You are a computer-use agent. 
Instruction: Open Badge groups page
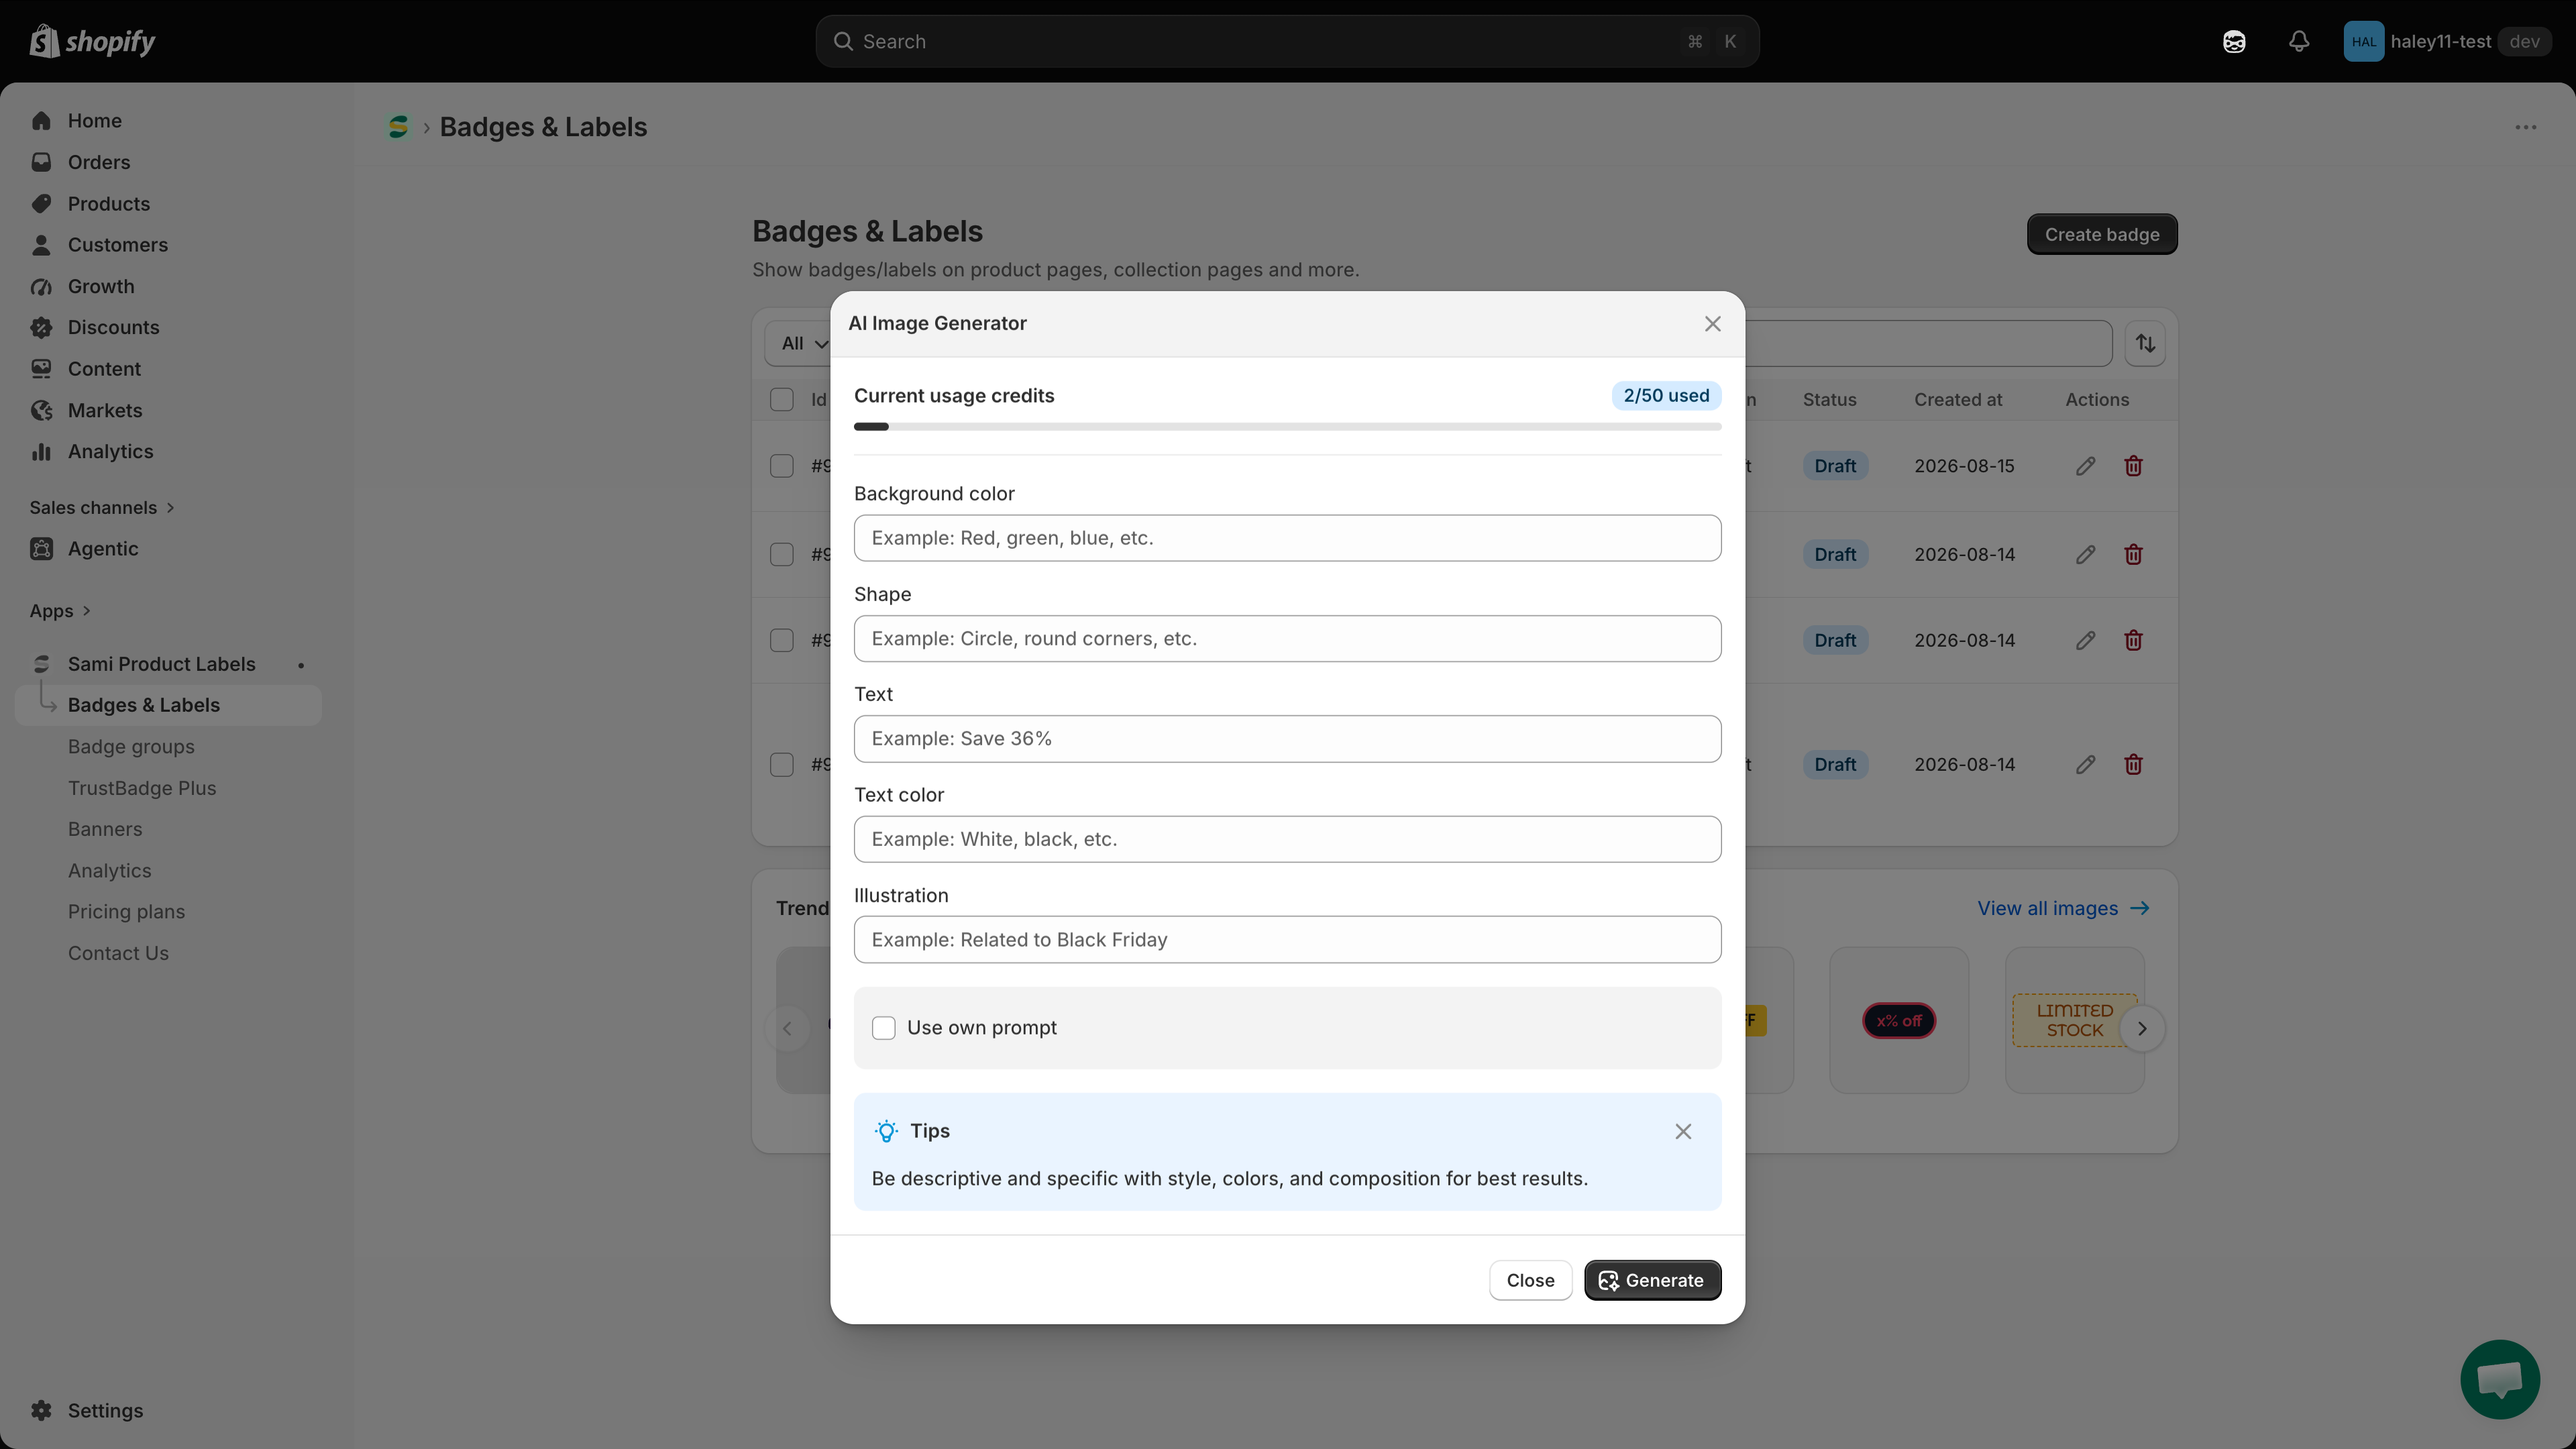(131, 747)
